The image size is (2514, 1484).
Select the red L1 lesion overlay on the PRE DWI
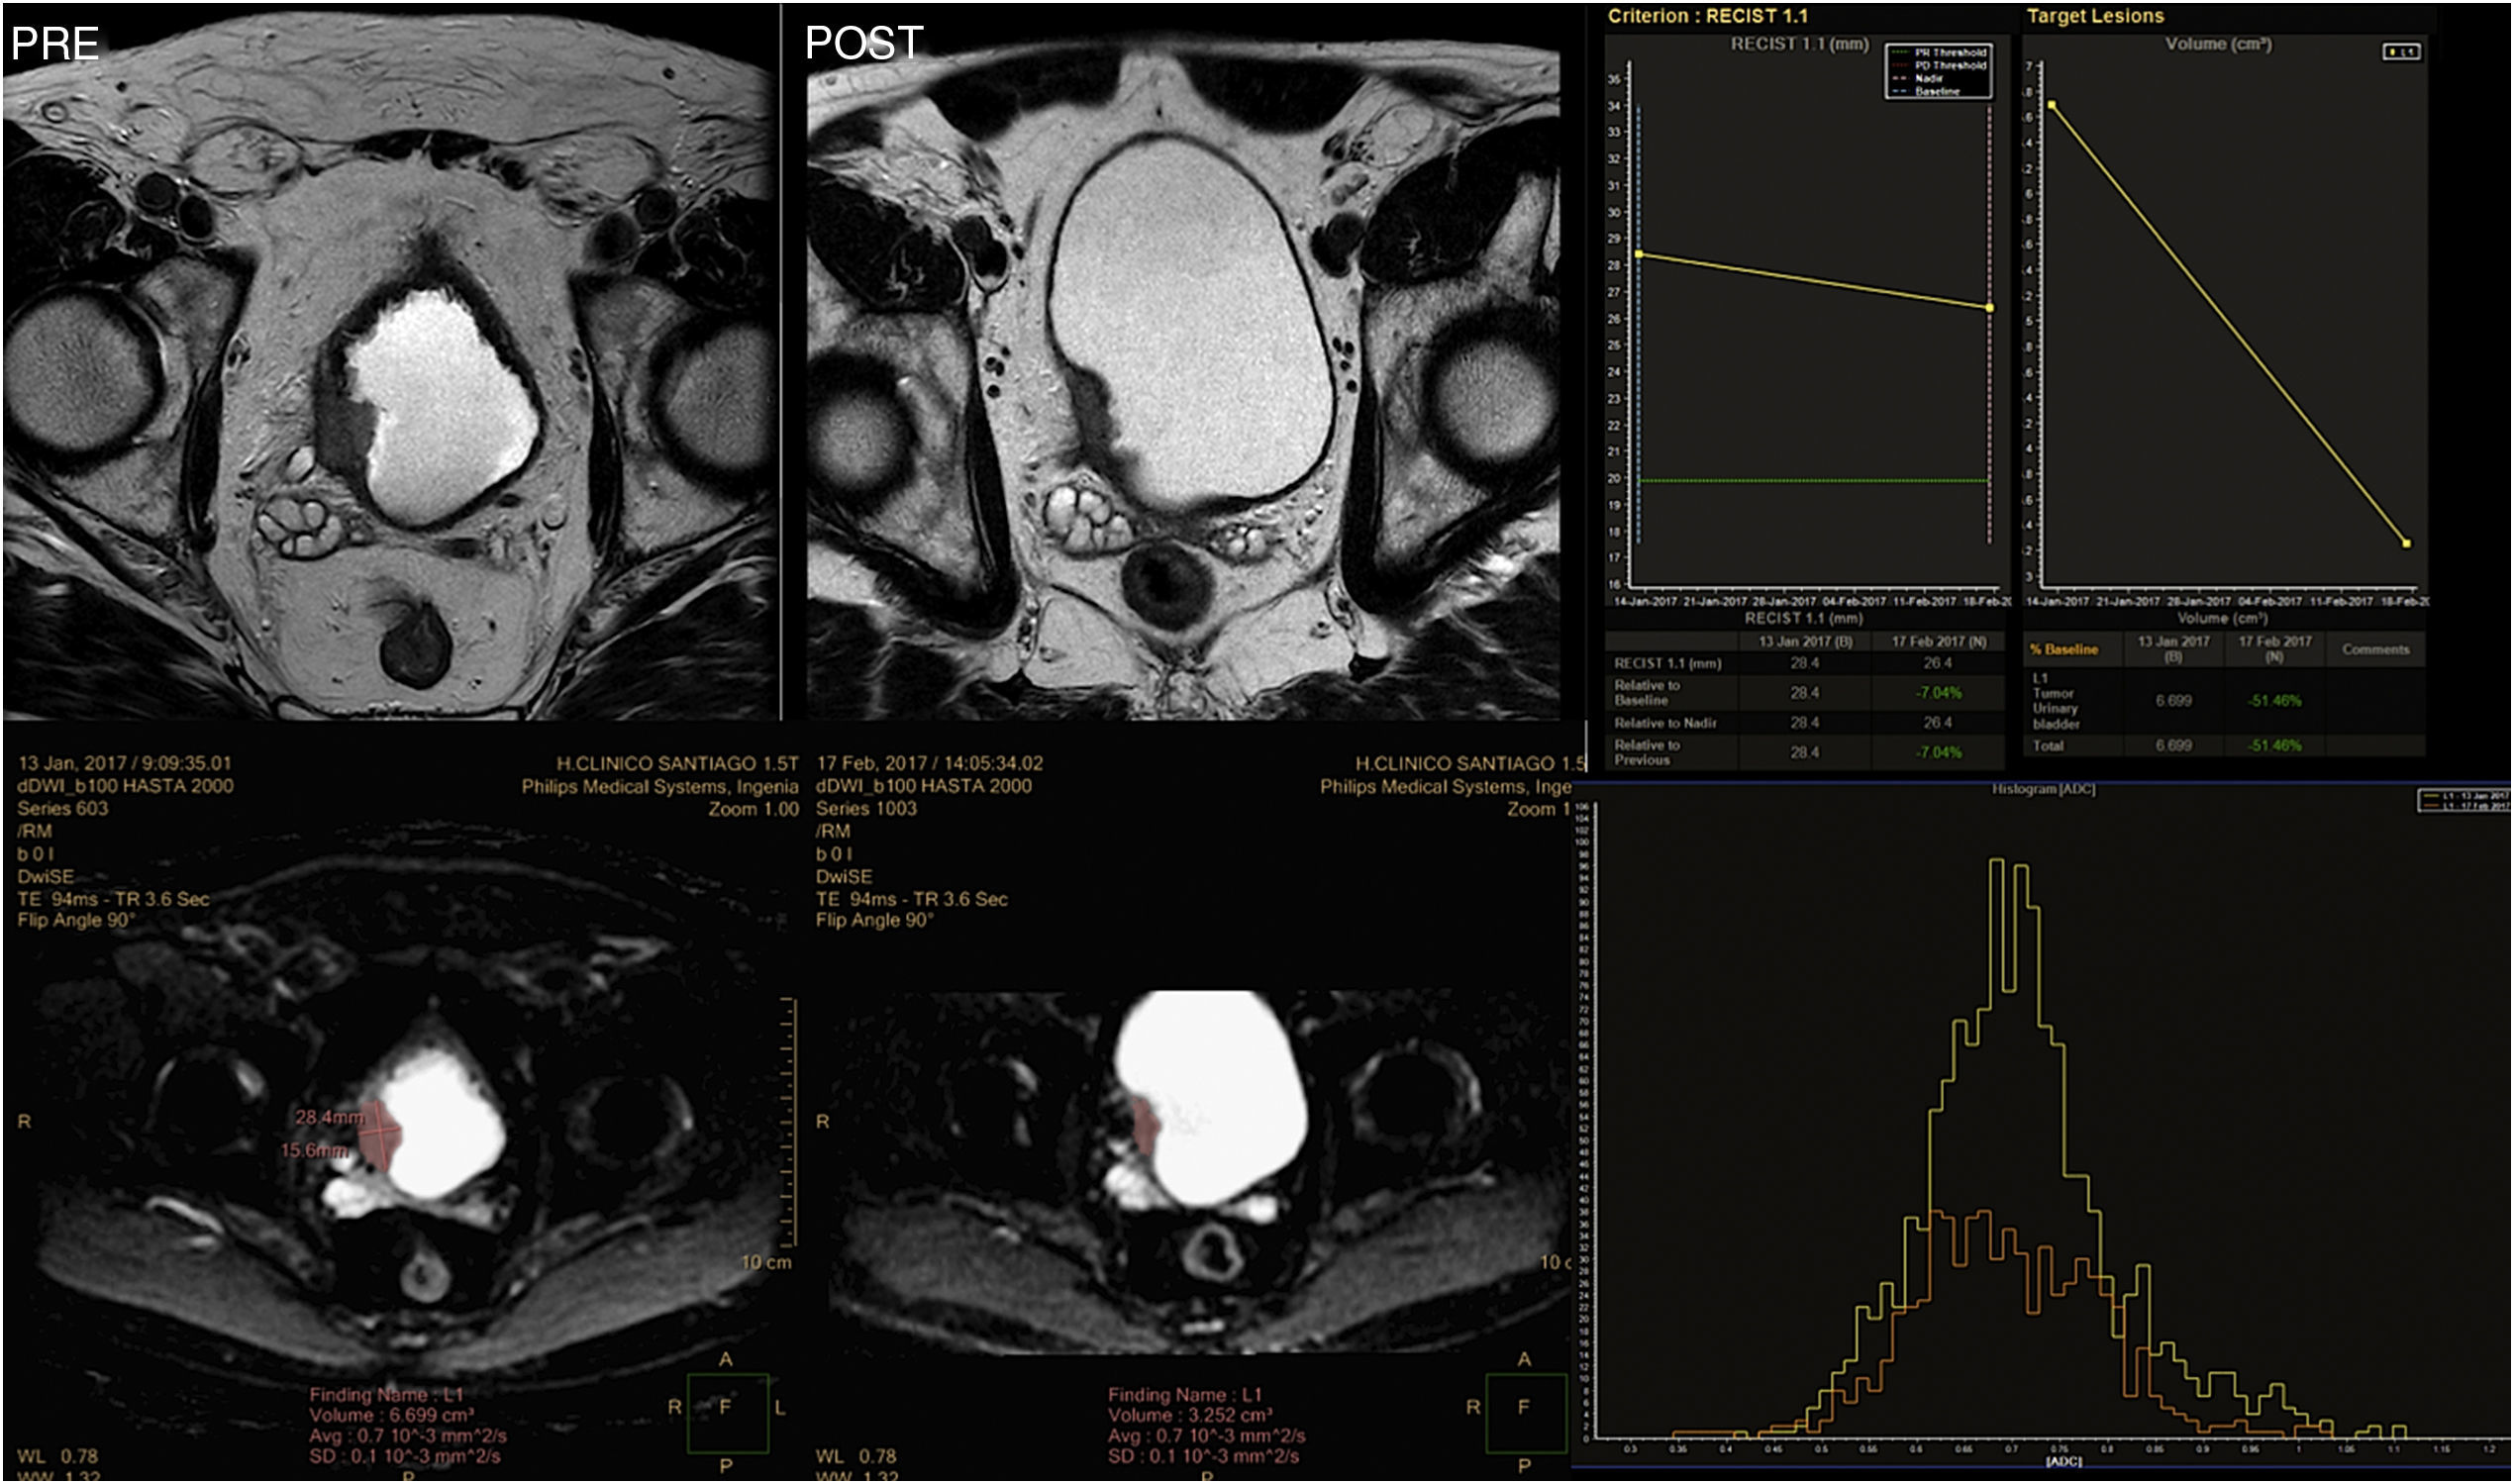click(x=380, y=1136)
